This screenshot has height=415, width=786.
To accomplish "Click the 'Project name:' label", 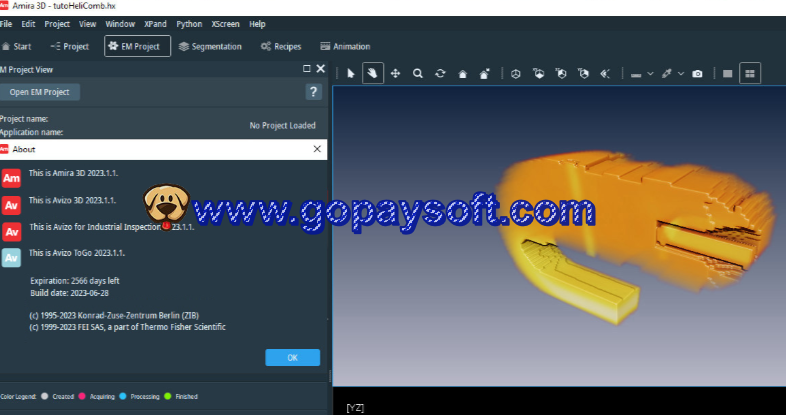I will (24, 119).
